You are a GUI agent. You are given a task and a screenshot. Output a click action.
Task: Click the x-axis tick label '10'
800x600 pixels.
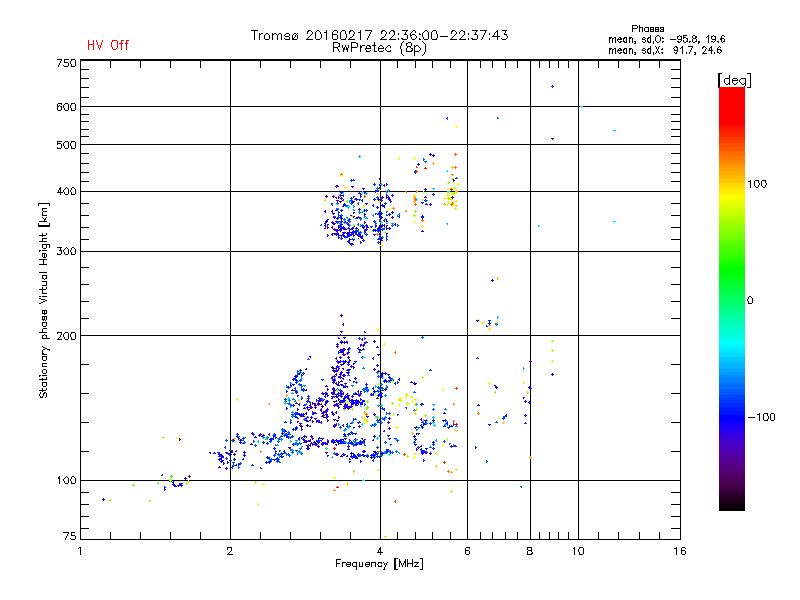tap(578, 551)
